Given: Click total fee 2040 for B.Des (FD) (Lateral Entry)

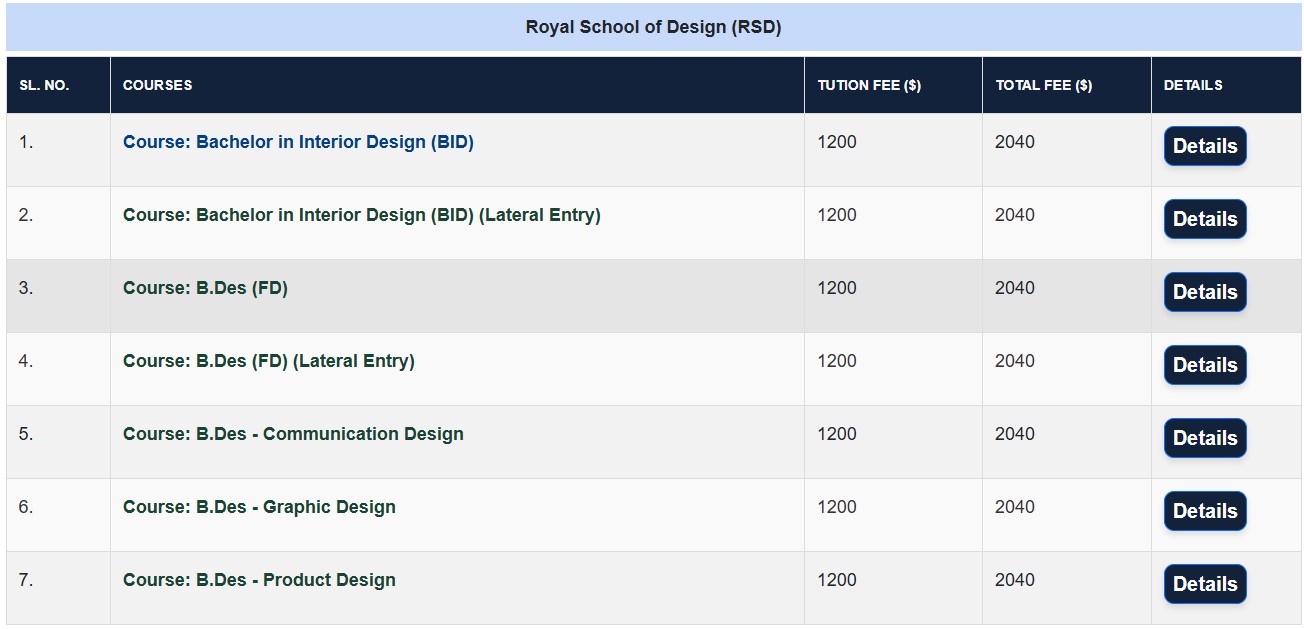Looking at the screenshot, I should (1015, 361).
